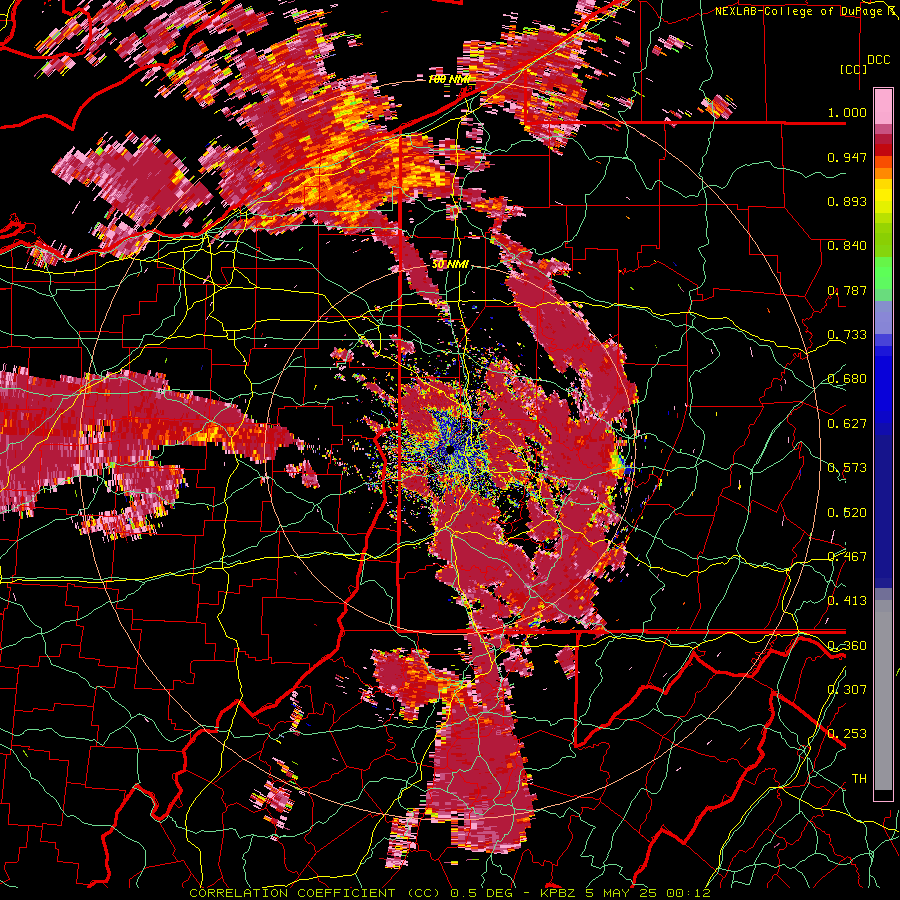Click the 50 NMI range ring label
Viewport: 900px width, 900px height.
451,265
